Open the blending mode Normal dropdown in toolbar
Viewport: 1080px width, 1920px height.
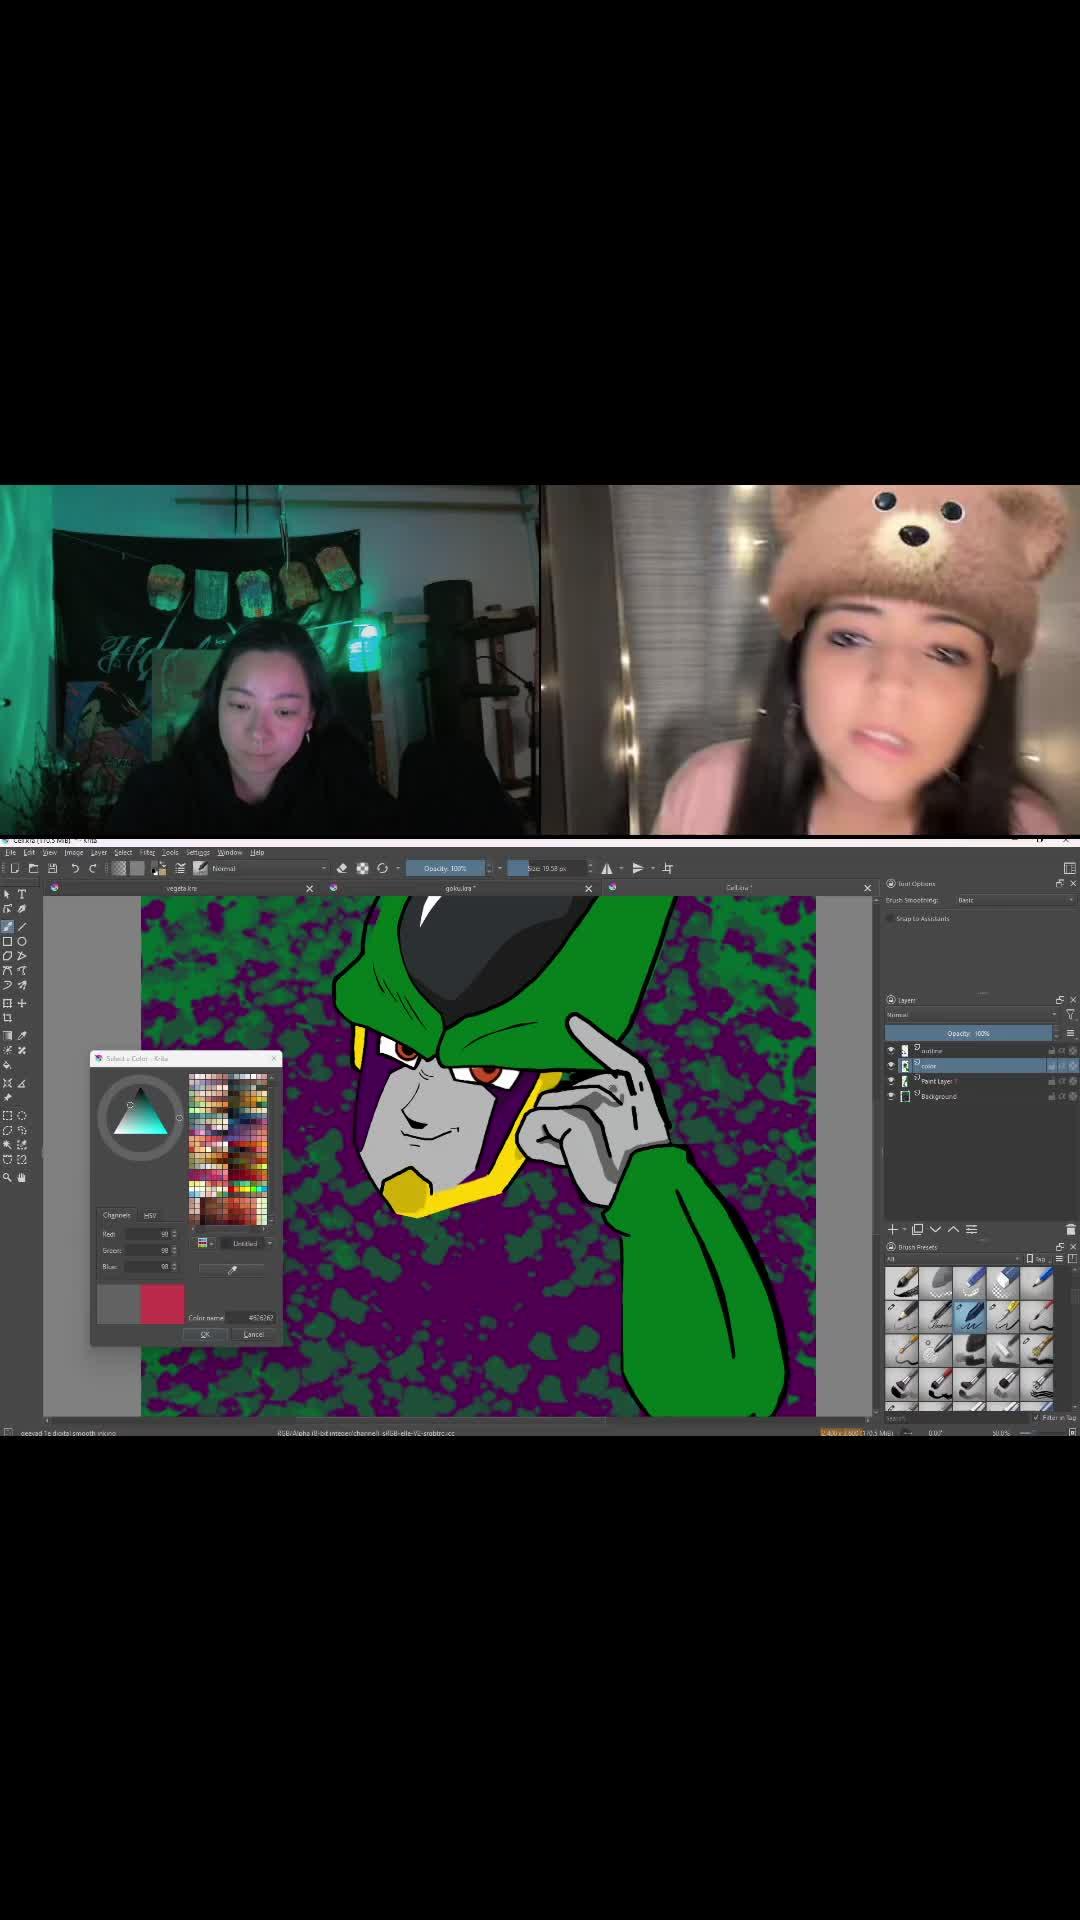tap(270, 868)
